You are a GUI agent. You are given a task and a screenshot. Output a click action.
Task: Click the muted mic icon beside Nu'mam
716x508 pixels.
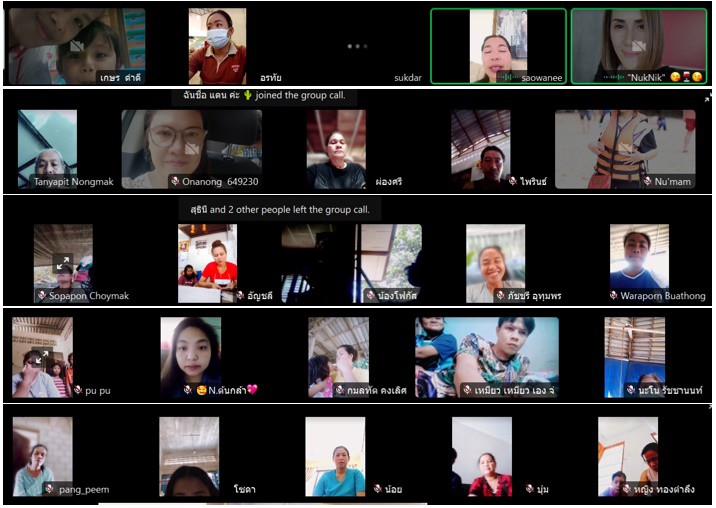point(647,182)
